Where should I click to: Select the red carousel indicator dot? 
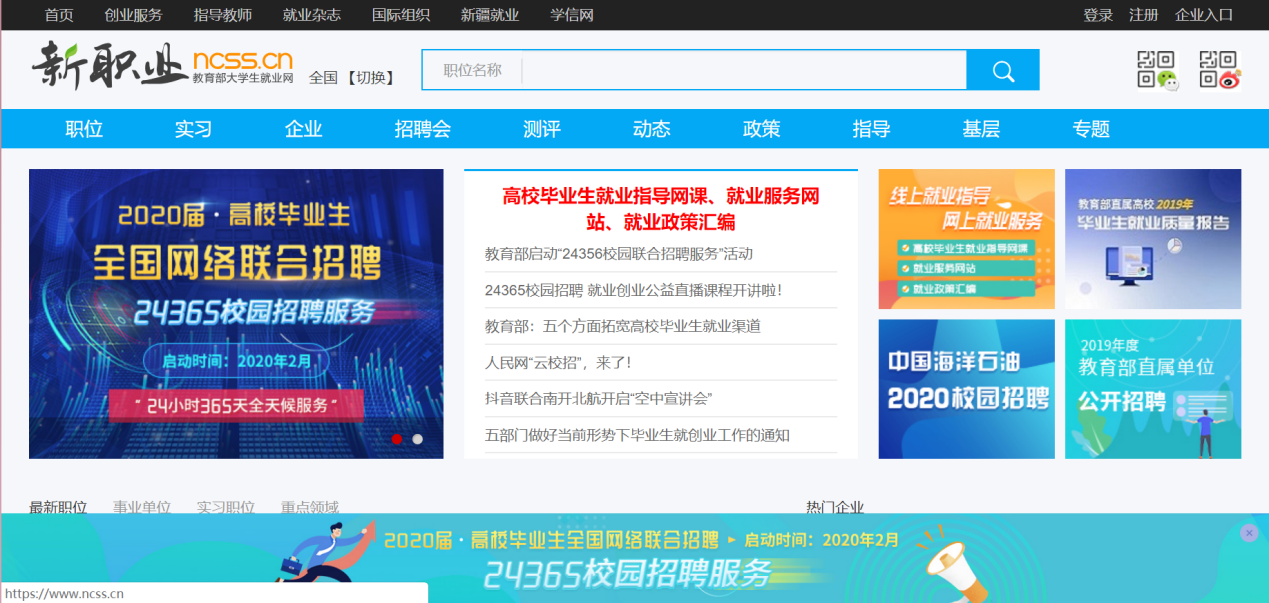(397, 439)
